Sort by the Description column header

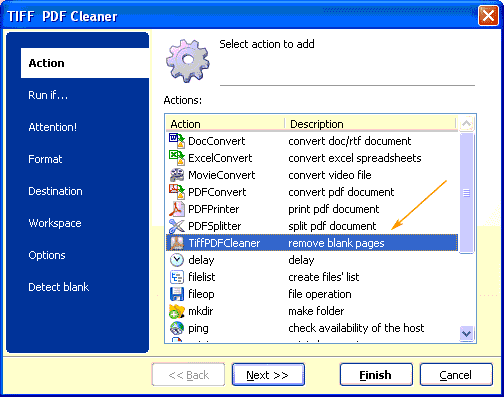point(370,124)
